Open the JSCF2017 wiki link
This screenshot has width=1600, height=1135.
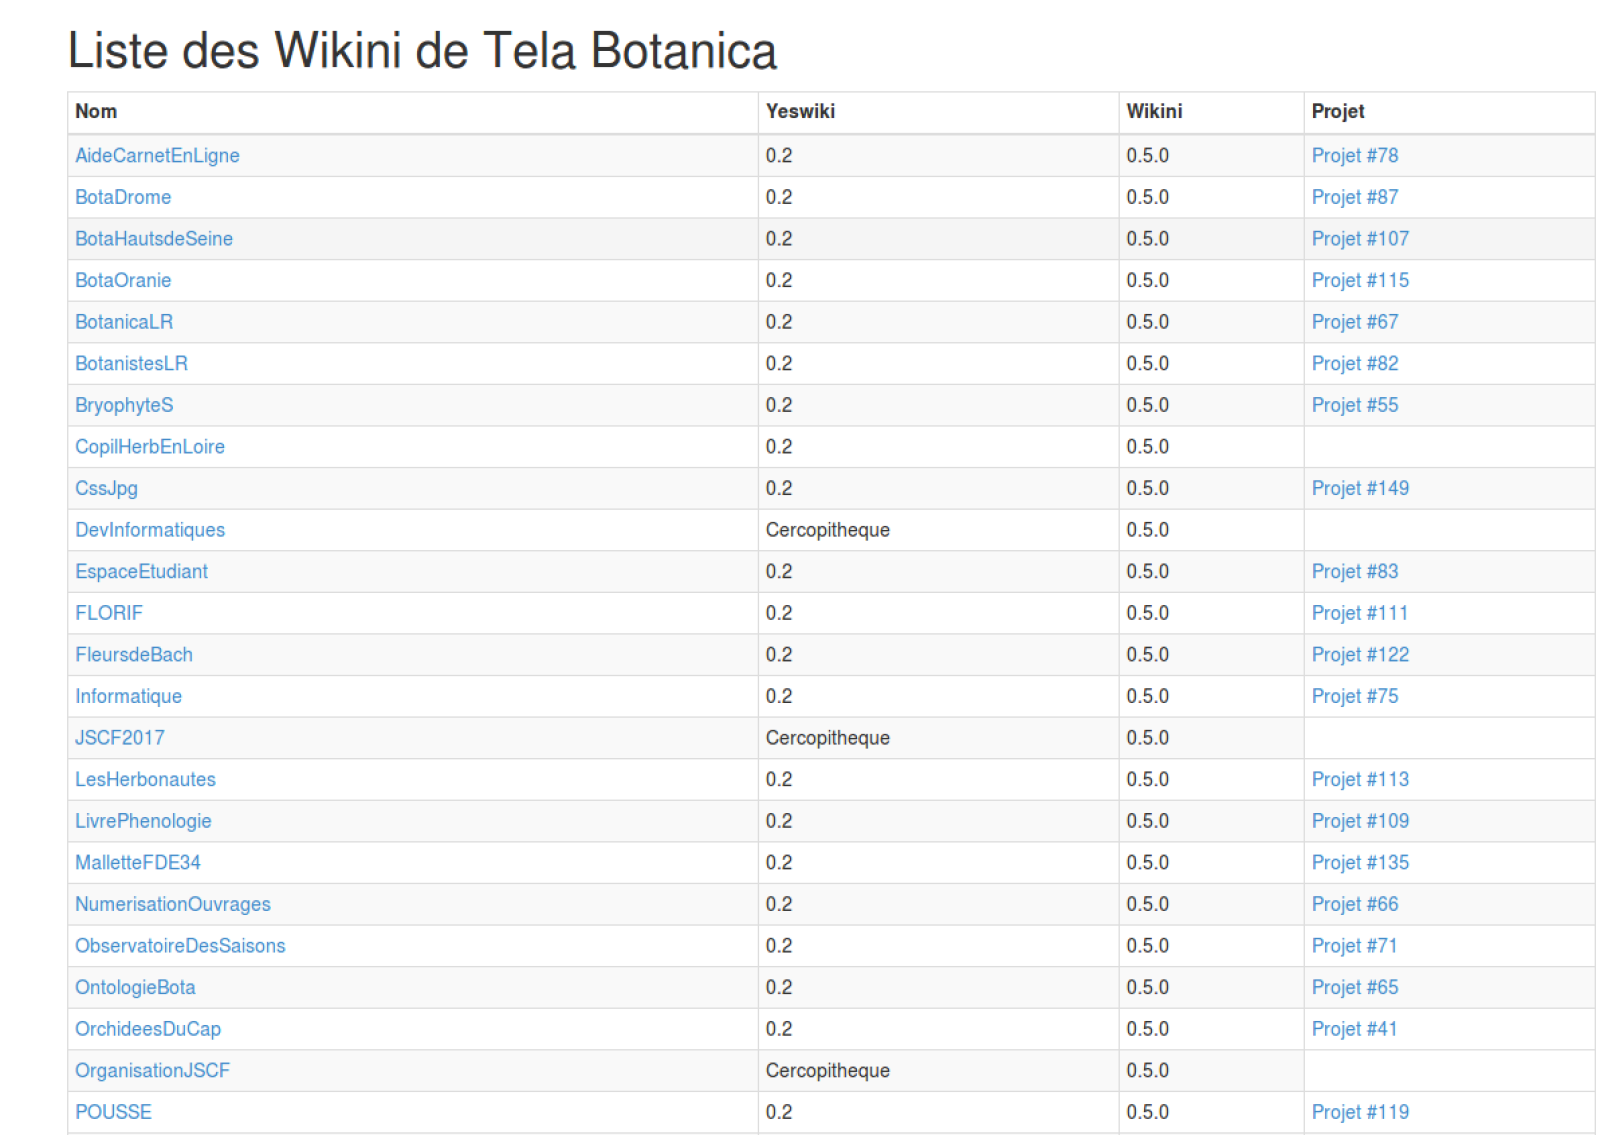(120, 738)
